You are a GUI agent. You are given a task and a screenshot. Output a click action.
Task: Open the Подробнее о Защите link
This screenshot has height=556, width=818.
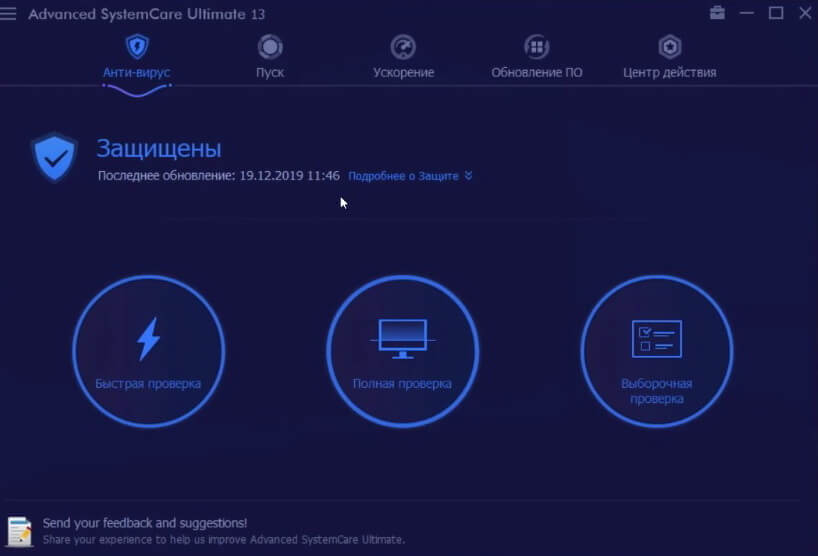click(x=403, y=176)
